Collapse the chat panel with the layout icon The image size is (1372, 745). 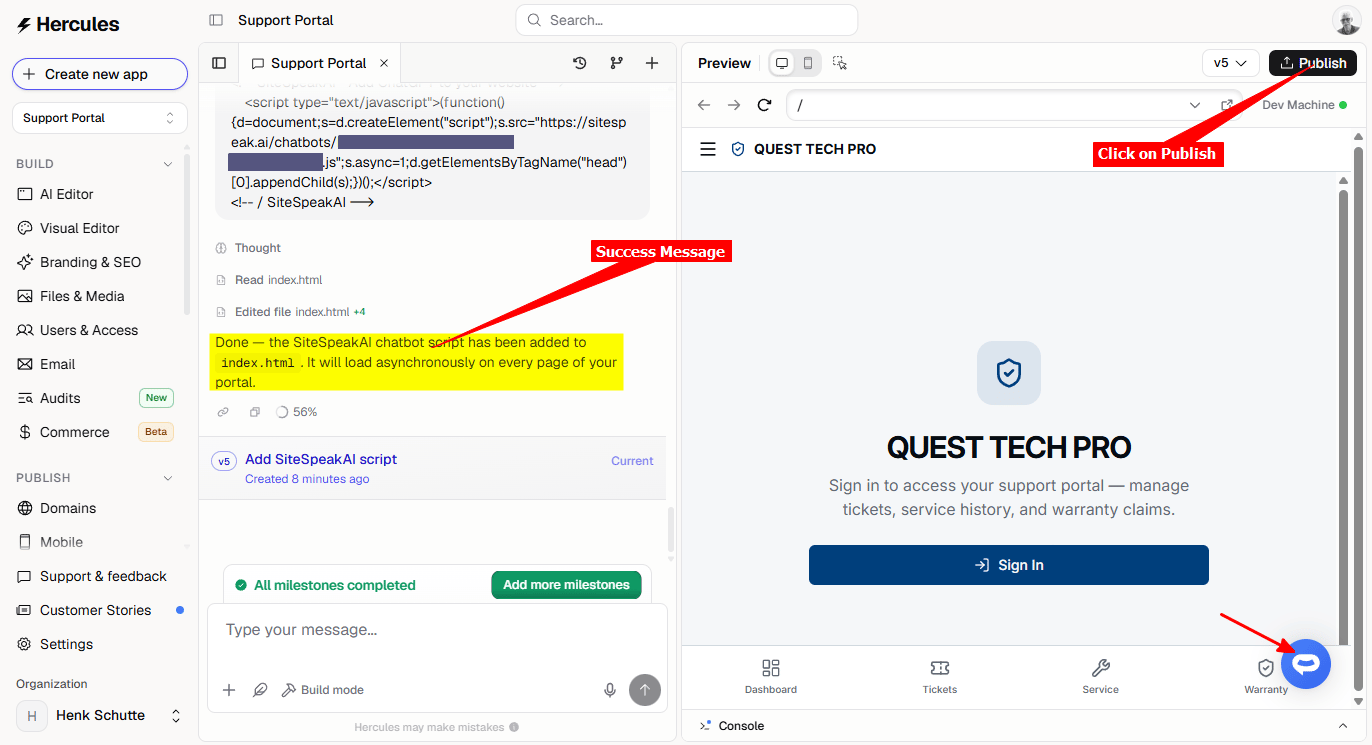[219, 63]
